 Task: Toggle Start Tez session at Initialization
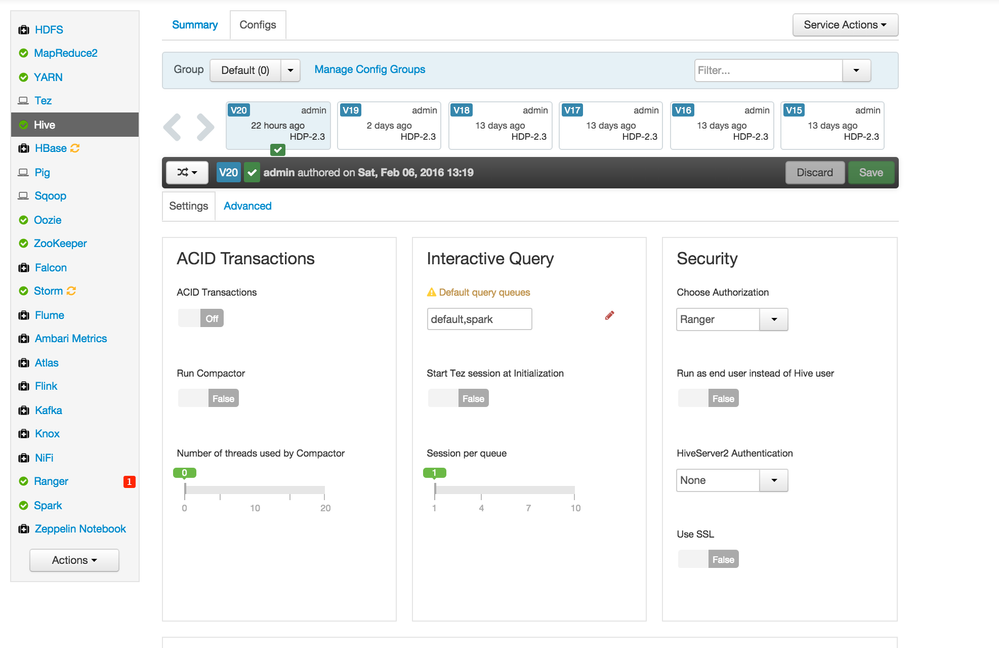pos(458,399)
